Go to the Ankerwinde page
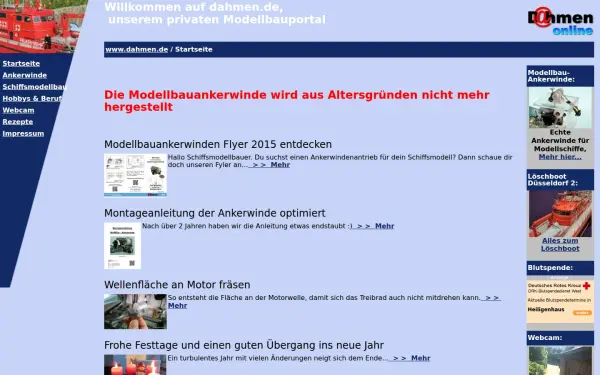Screen dimensions: 600x375 (x=24, y=75)
